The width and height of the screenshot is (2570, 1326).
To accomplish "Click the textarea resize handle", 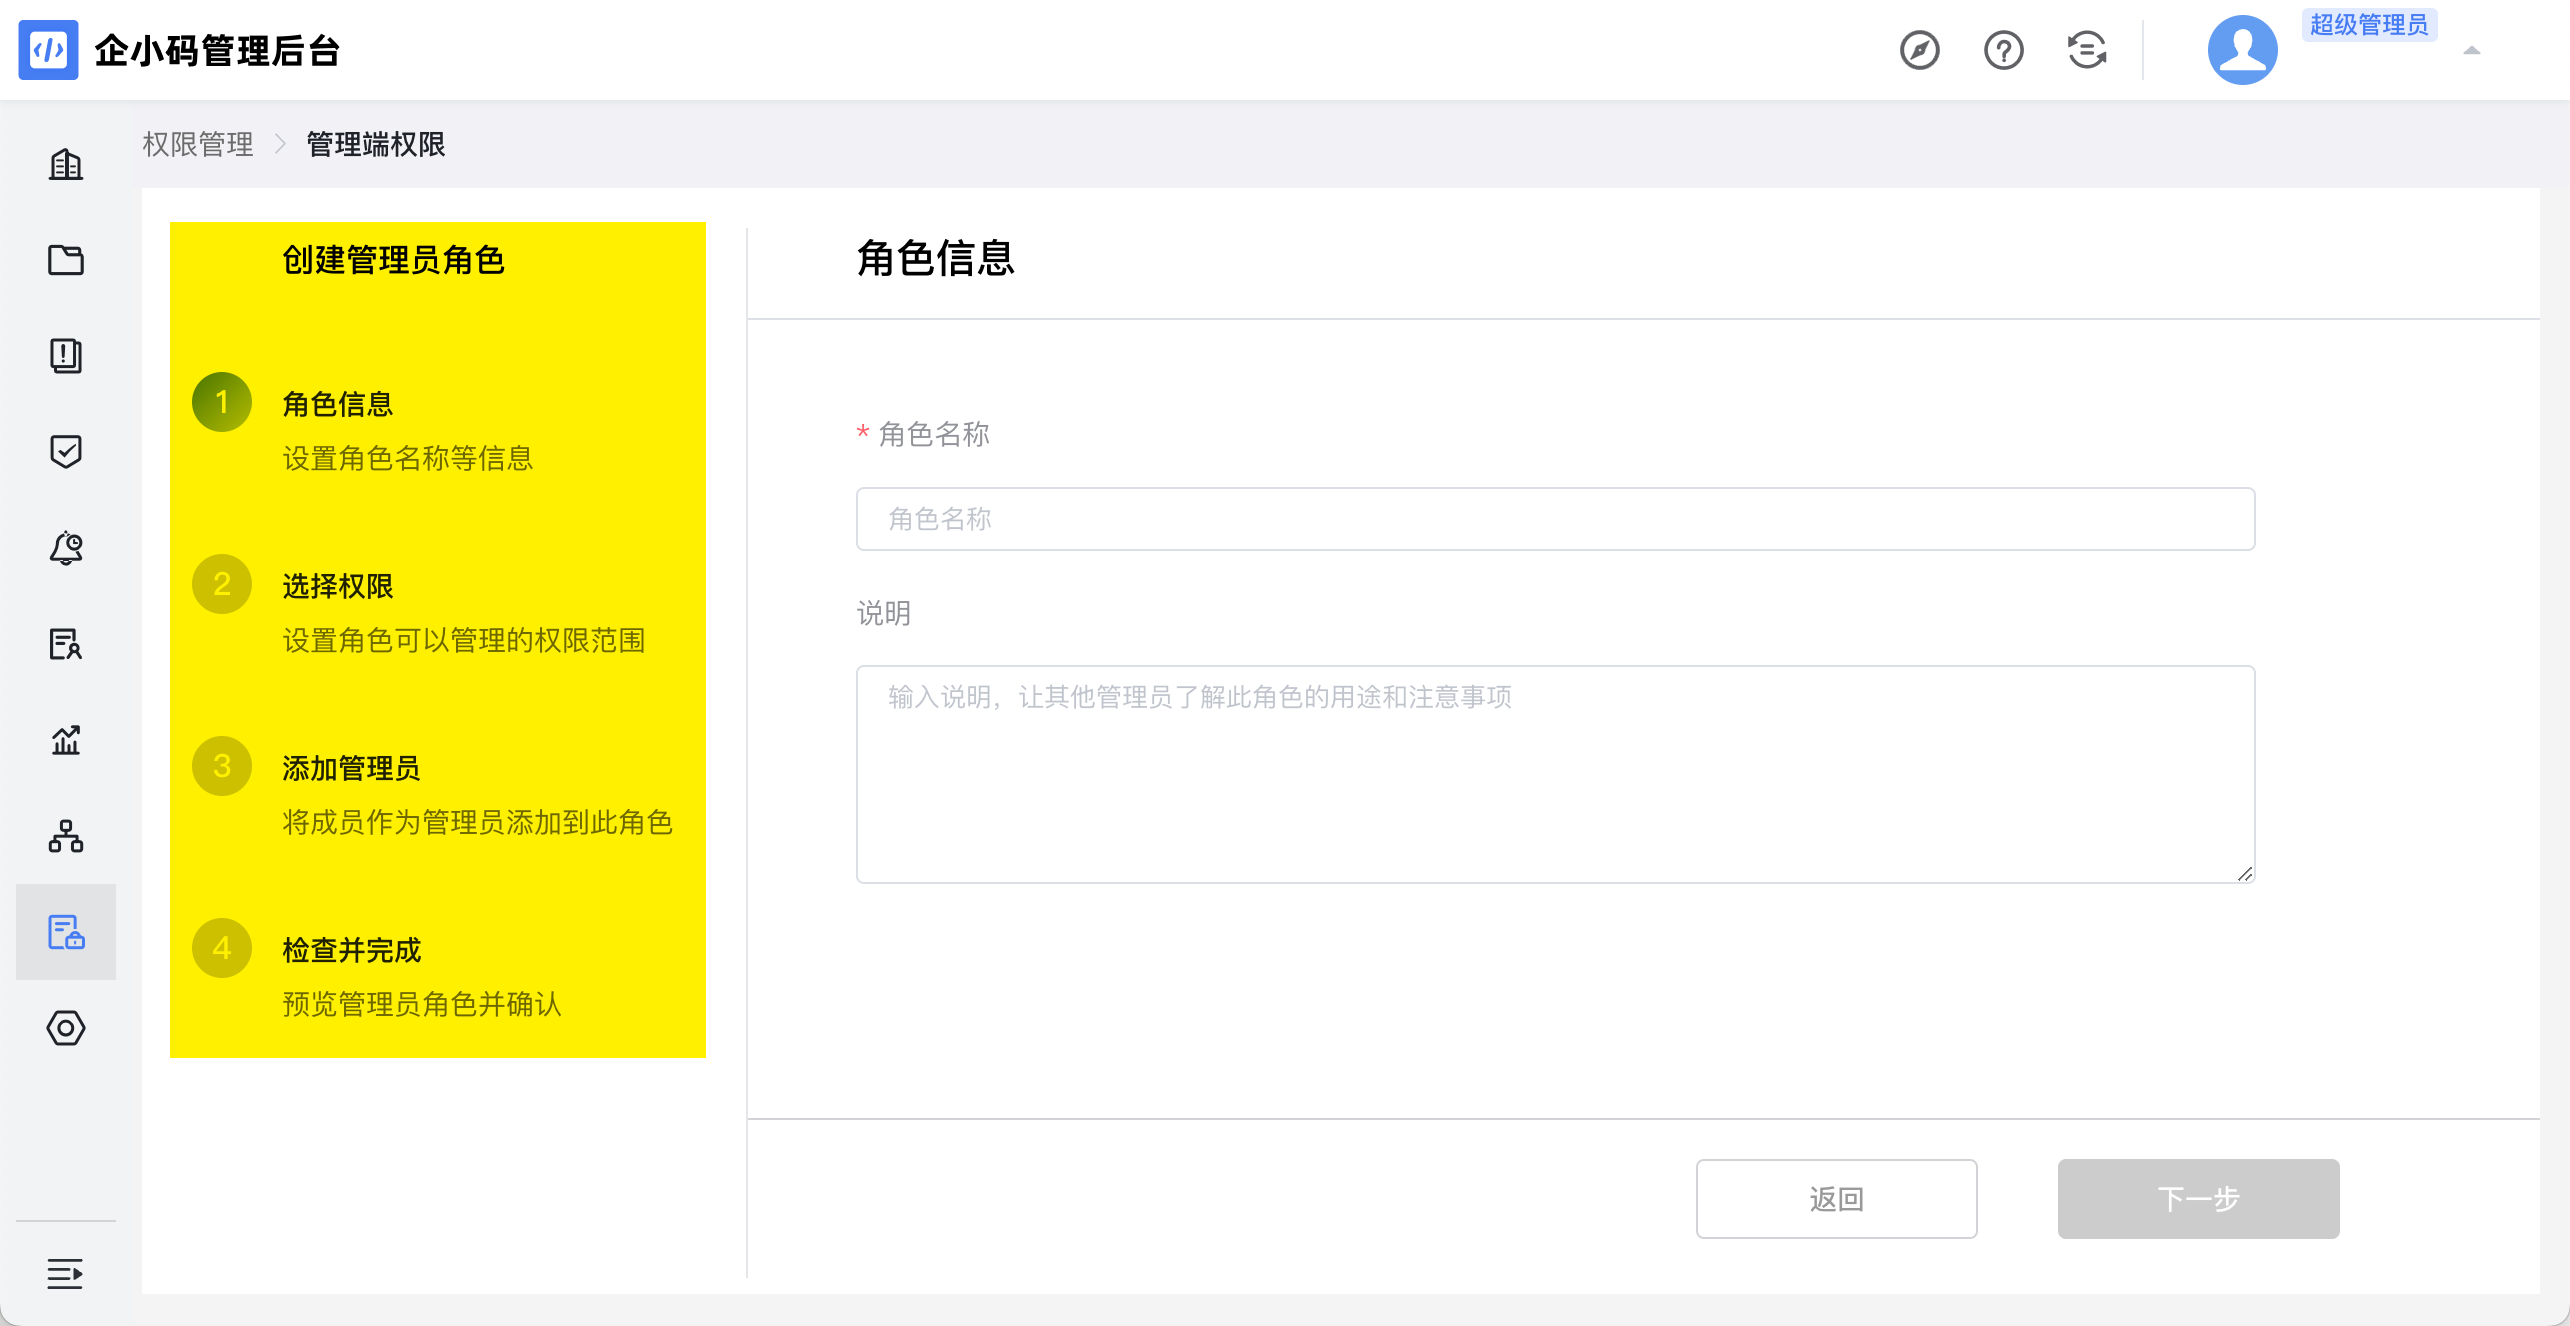I will click(x=2244, y=873).
